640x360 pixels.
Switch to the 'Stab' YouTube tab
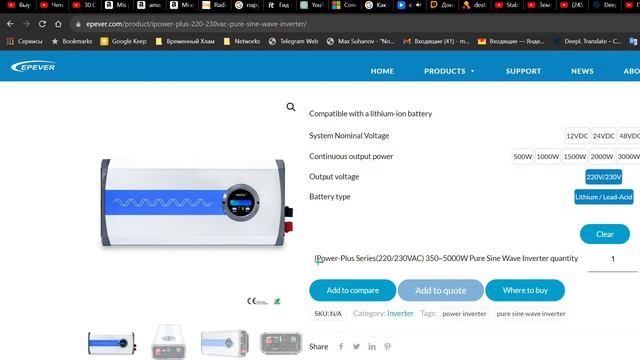tap(507, 5)
